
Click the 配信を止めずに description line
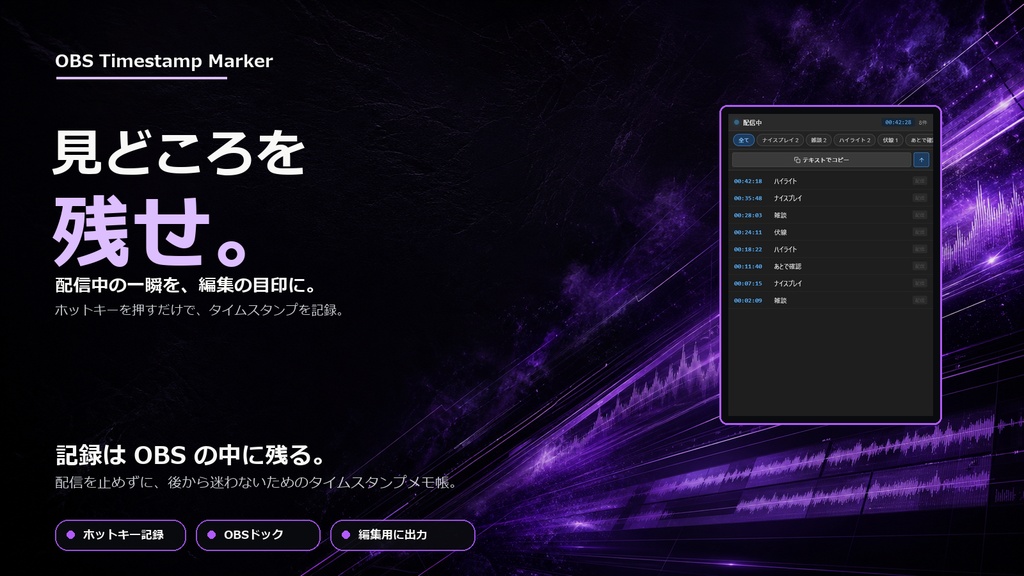[x=257, y=483]
